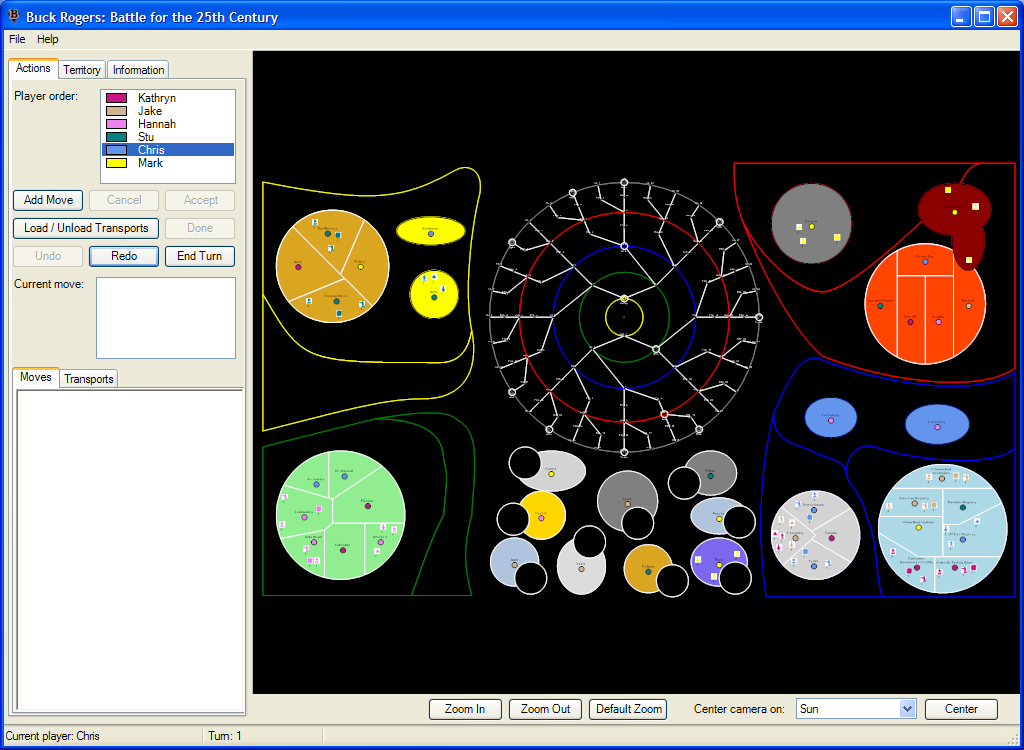The height and width of the screenshot is (750, 1024).
Task: Select blue Tycho dot on the Moon
Action: click(814, 566)
